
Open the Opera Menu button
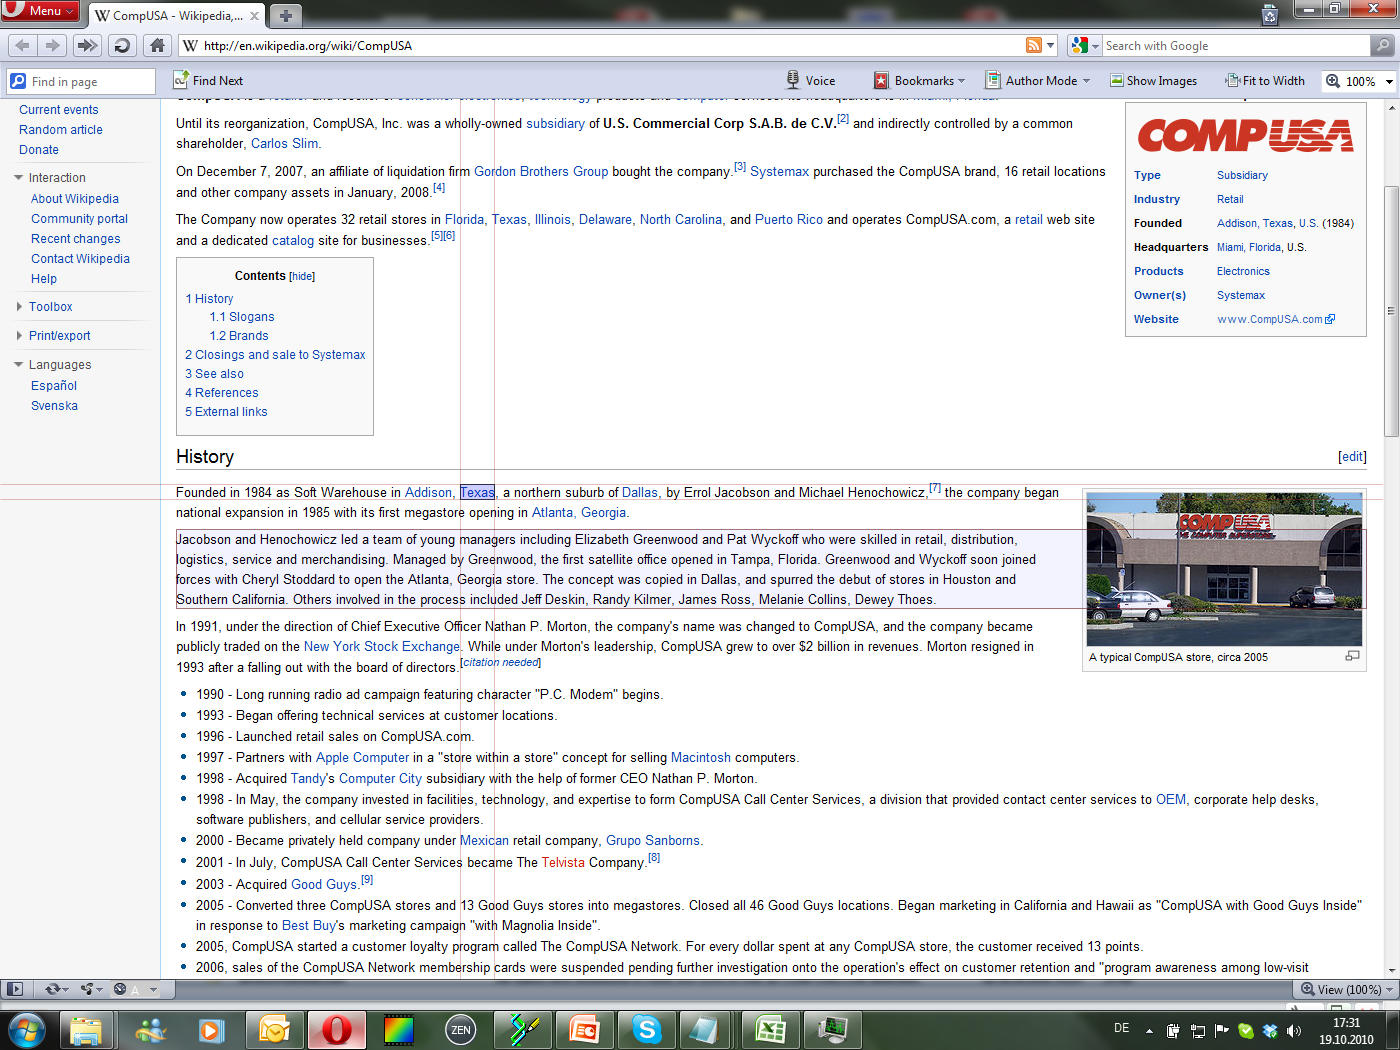40,10
